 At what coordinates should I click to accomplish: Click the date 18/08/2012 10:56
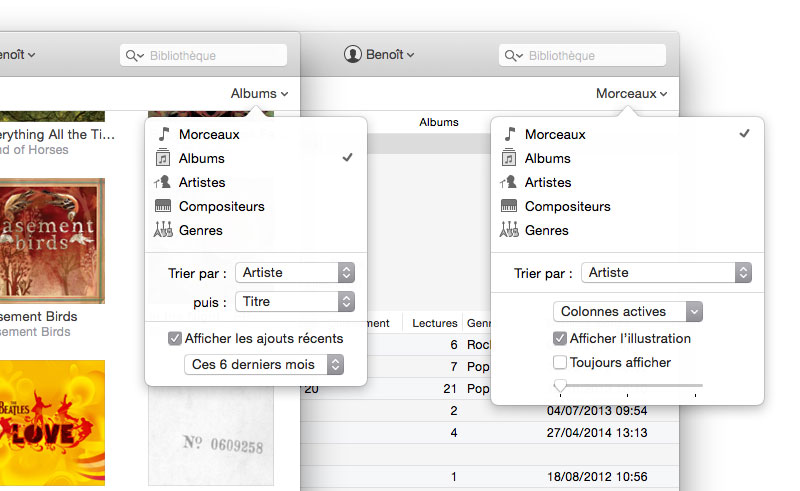(x=597, y=477)
